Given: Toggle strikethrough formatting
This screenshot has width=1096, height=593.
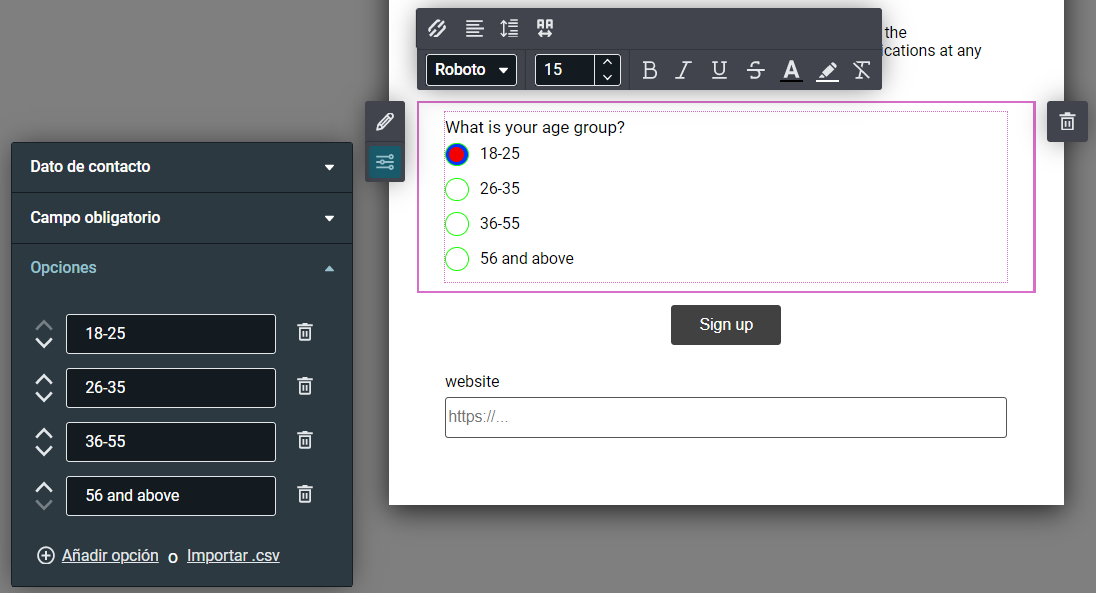Looking at the screenshot, I should click(x=755, y=70).
